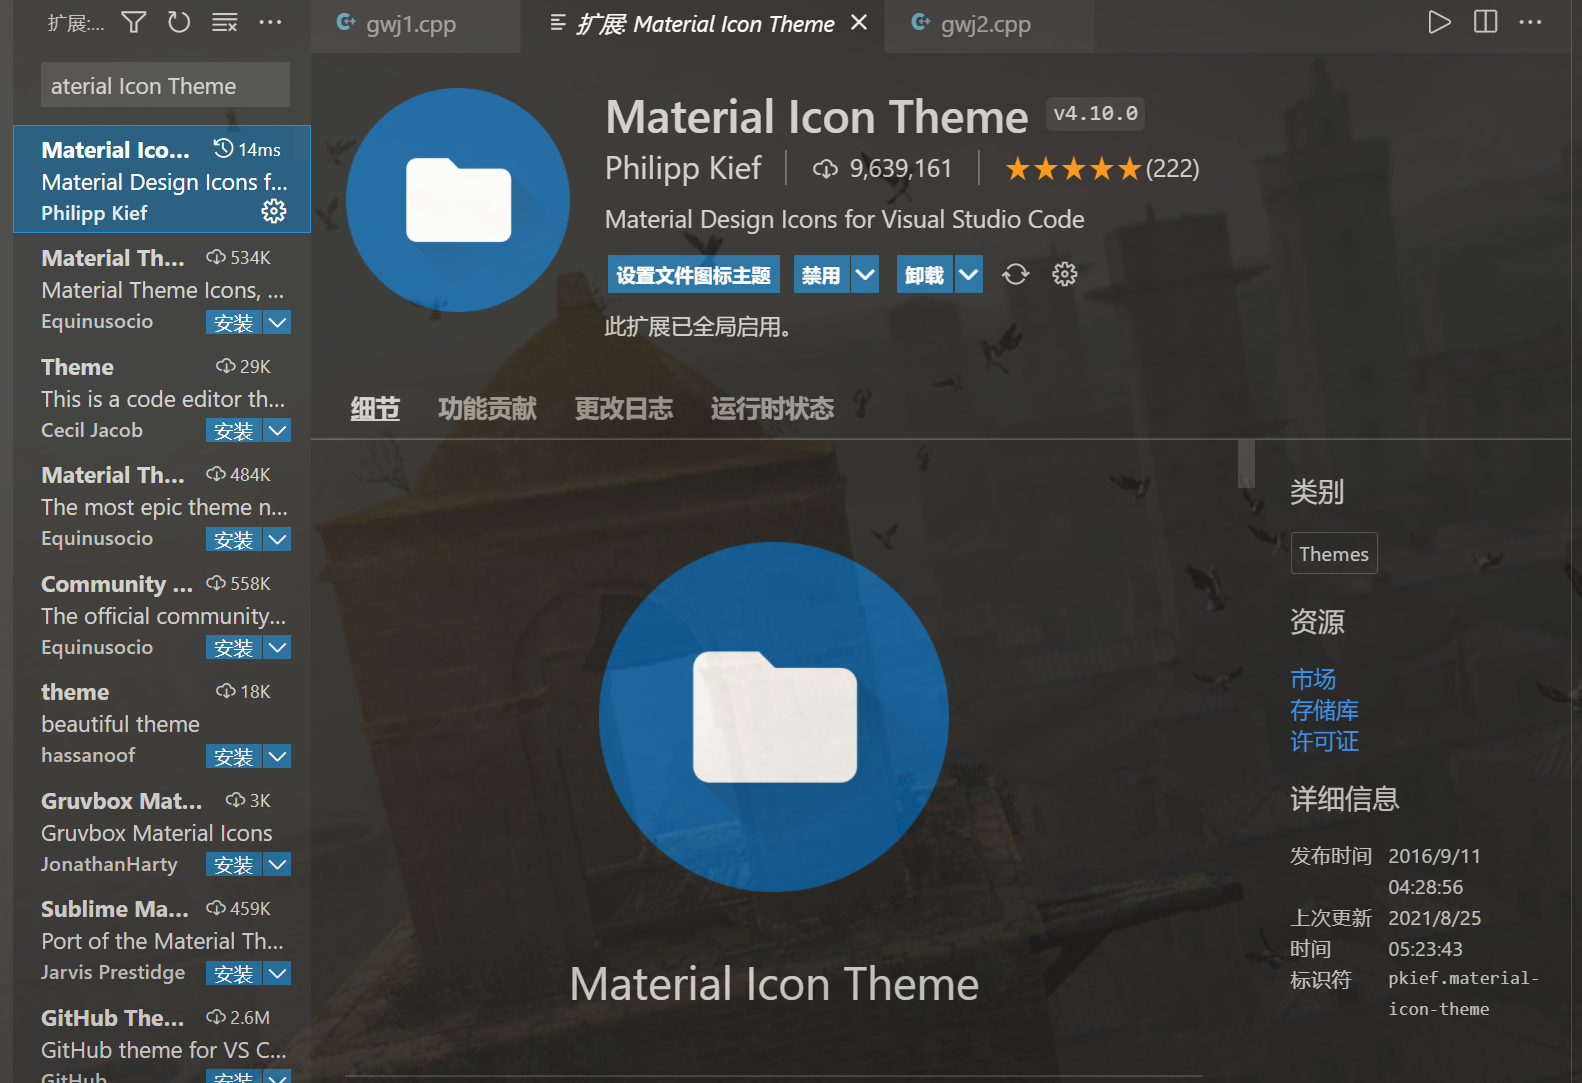The height and width of the screenshot is (1083, 1582).
Task: Open the 存储库 repository link
Action: click(1324, 710)
